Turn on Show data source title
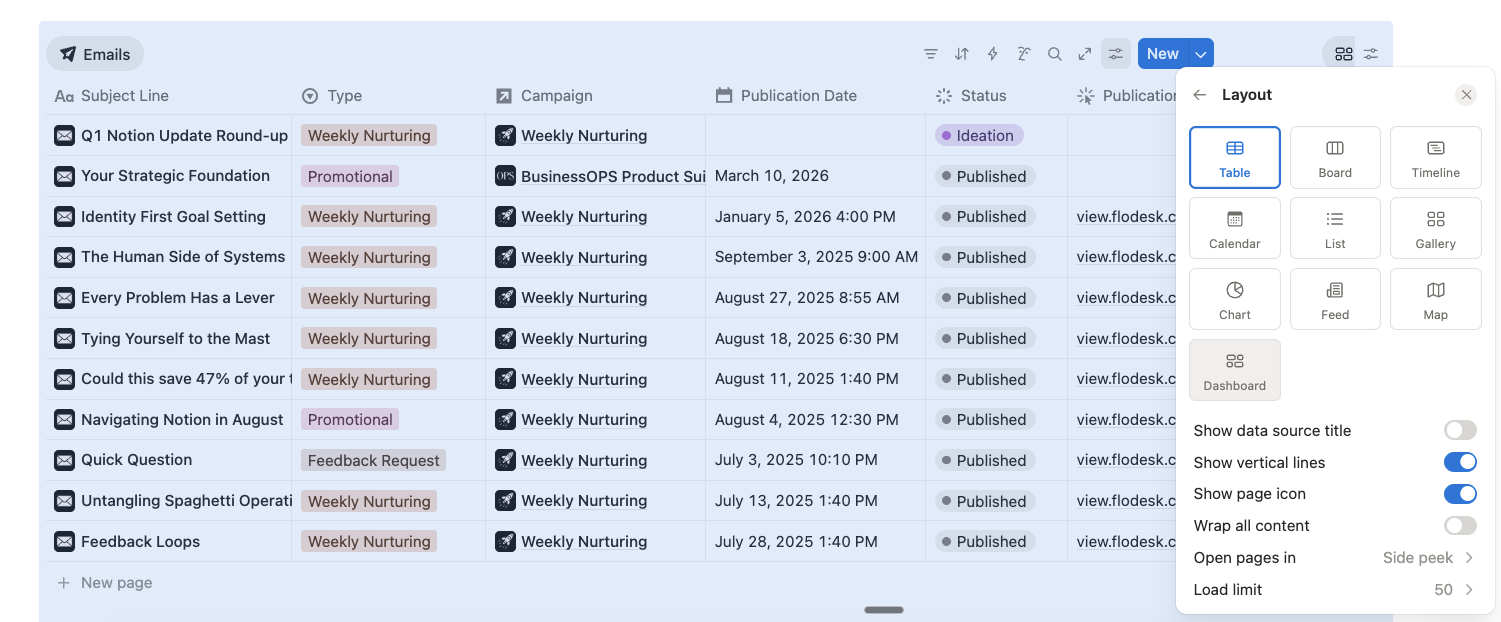 point(1460,430)
